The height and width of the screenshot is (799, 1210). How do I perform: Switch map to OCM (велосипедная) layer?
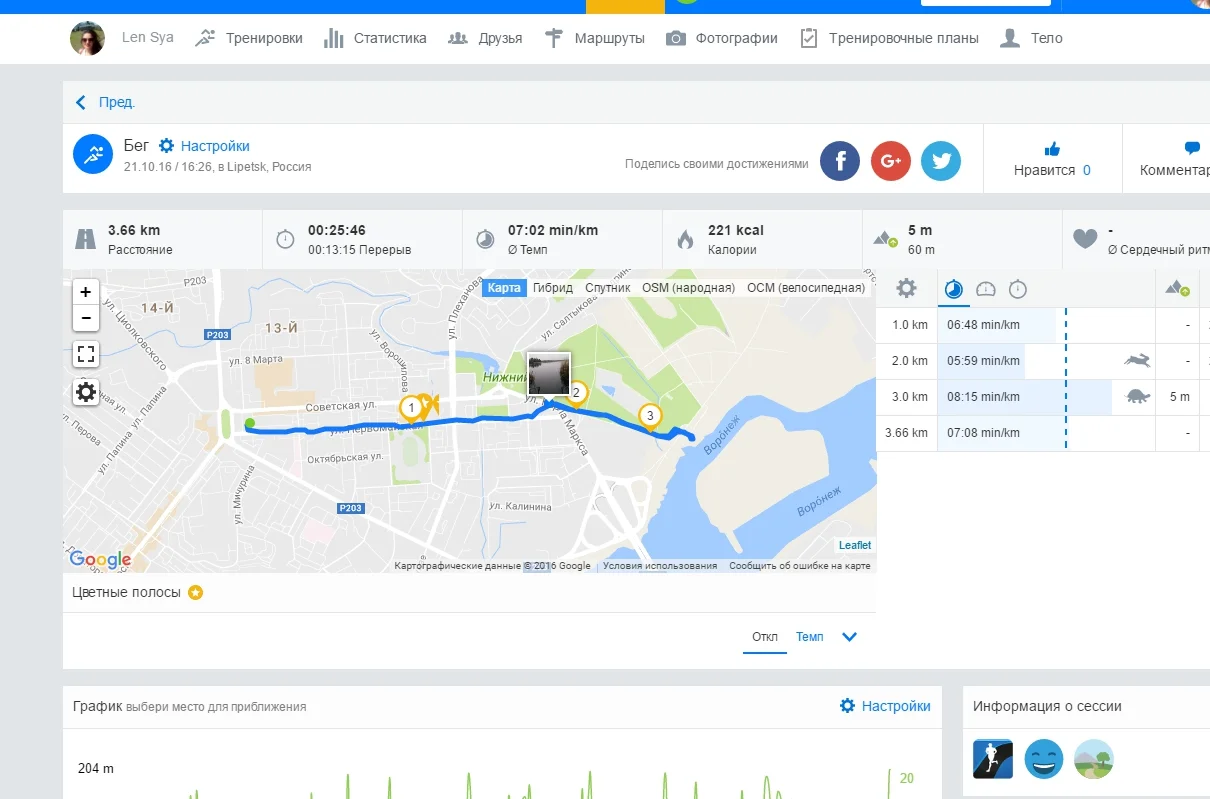[805, 288]
